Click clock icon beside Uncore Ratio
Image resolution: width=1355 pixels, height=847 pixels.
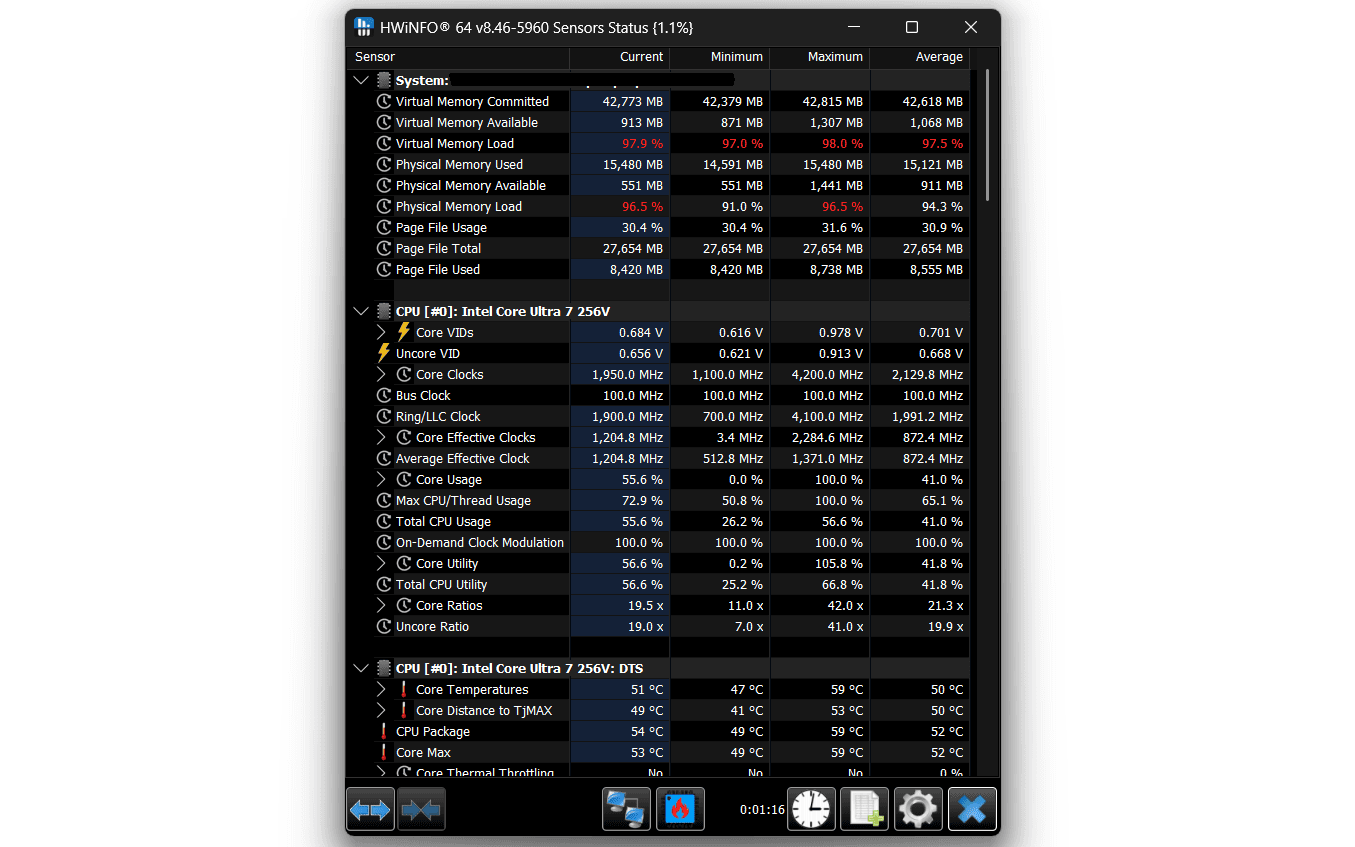coord(384,627)
